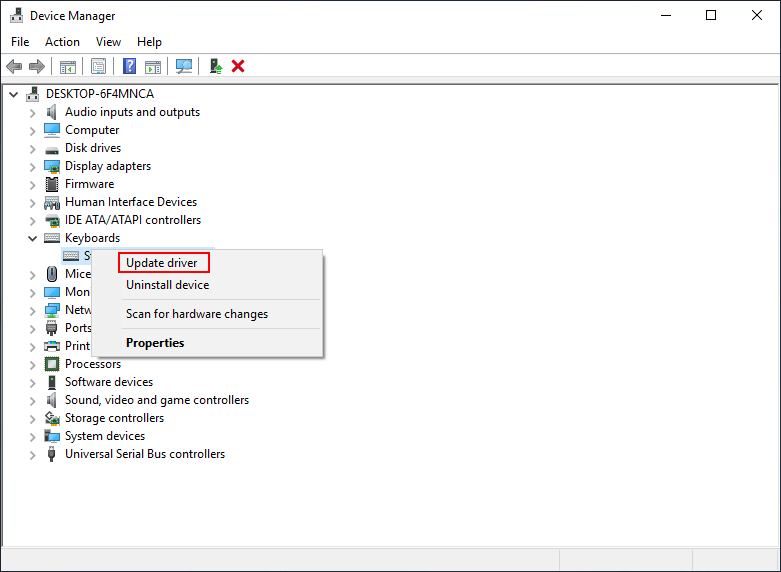Click the Device Manager title bar icon
This screenshot has width=781, height=572.
16,15
